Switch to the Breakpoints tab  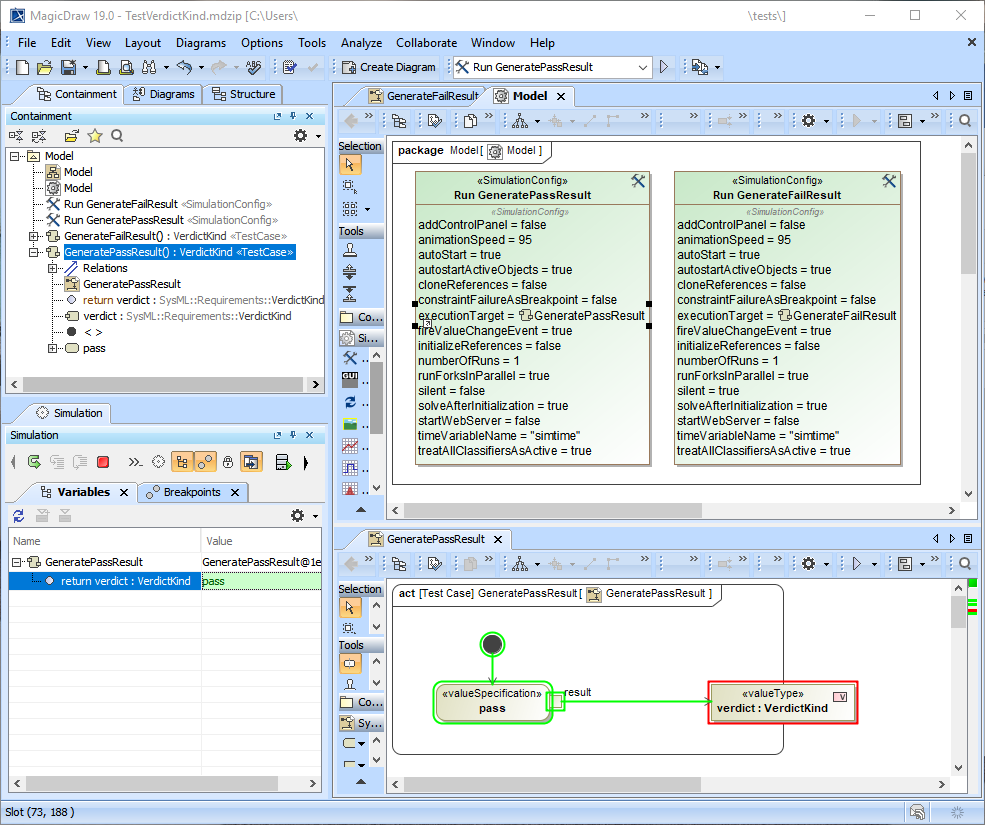pyautogui.click(x=191, y=492)
